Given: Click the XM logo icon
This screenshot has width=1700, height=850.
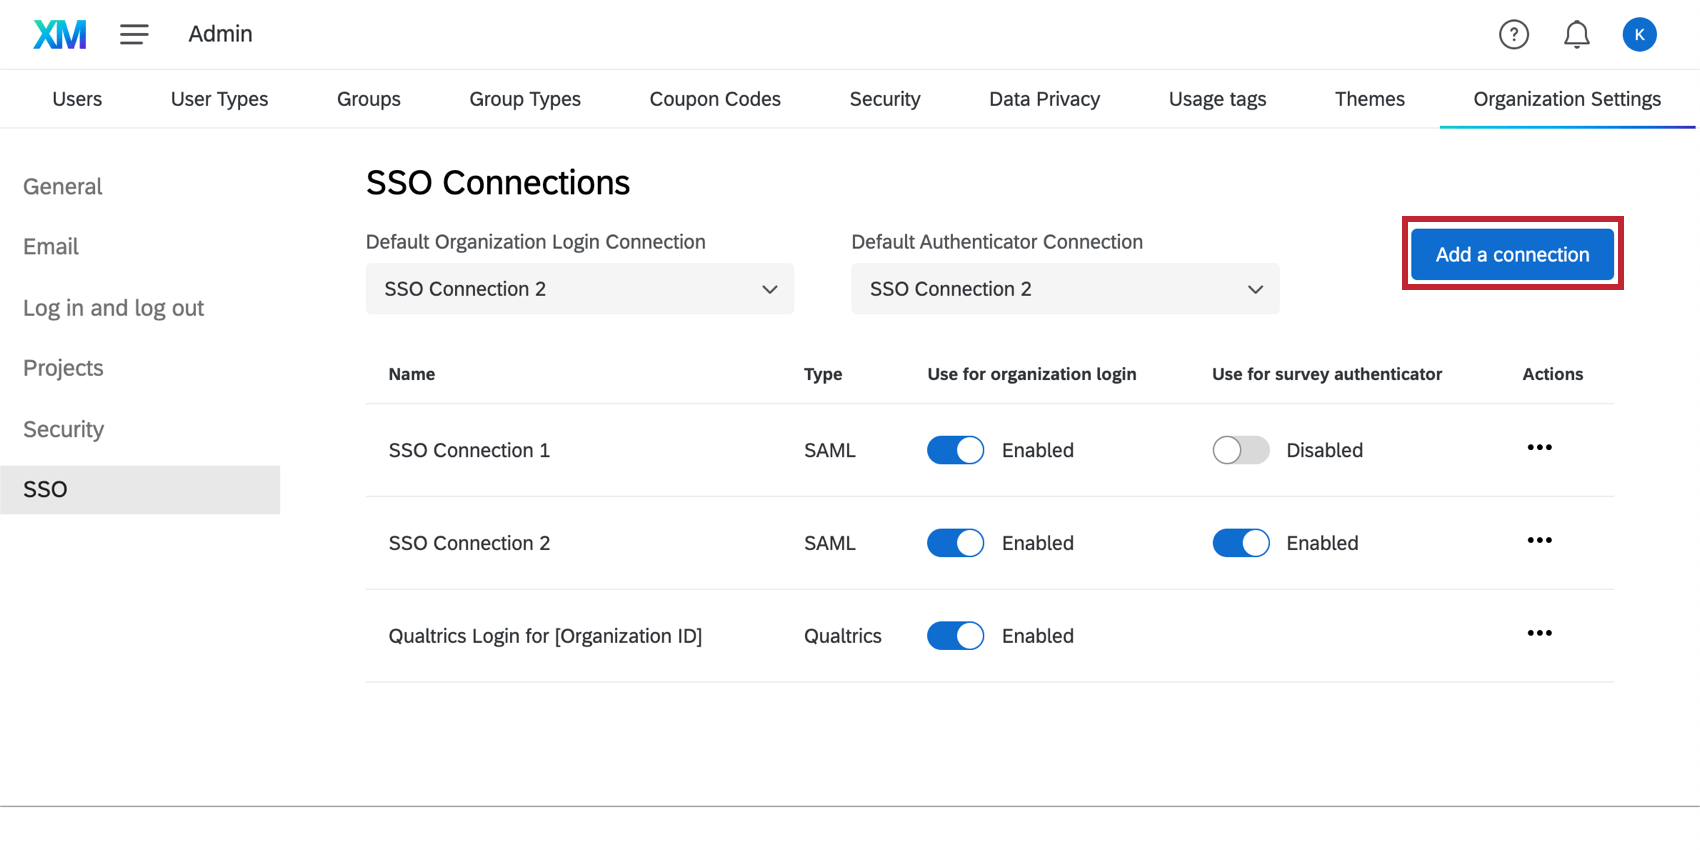Looking at the screenshot, I should click(x=60, y=34).
